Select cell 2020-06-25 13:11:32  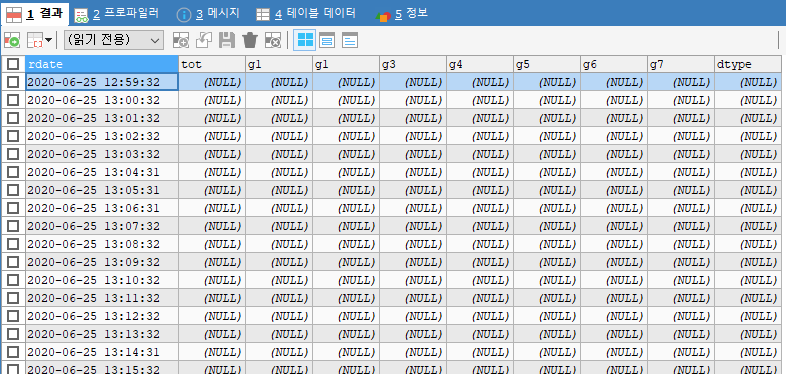tap(102, 298)
